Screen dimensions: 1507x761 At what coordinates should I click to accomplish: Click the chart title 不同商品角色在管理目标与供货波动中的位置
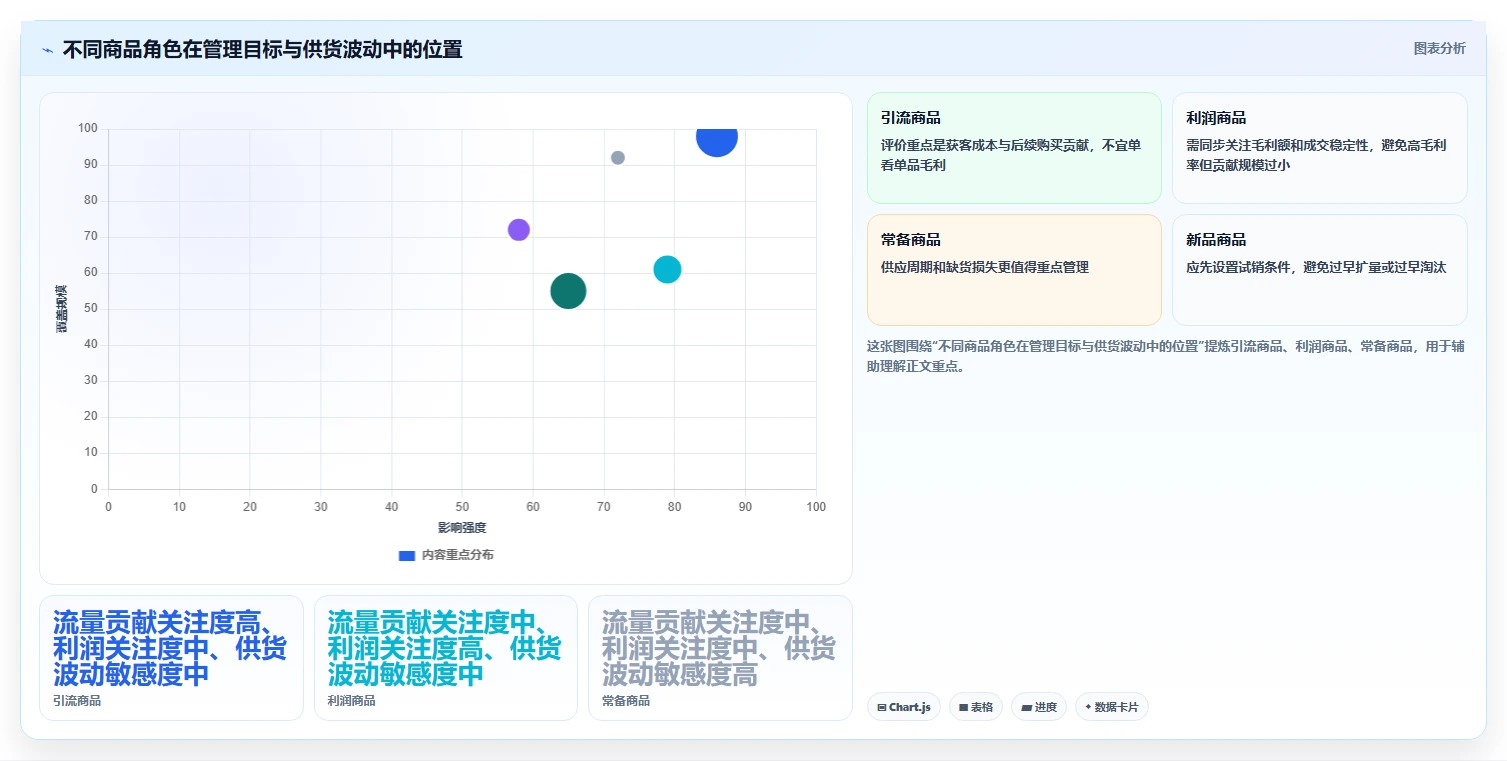pos(262,50)
